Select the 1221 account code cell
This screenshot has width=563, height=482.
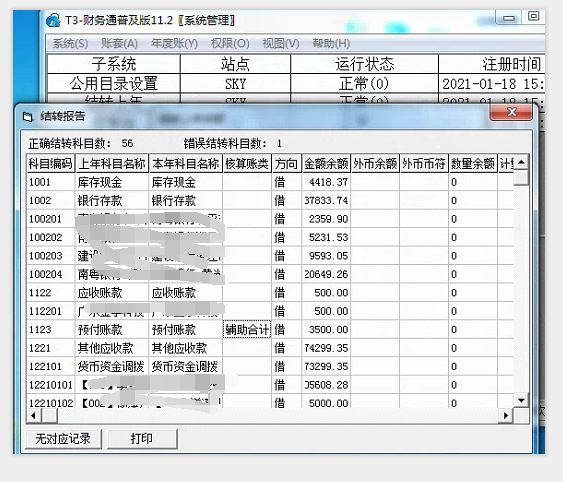click(51, 348)
